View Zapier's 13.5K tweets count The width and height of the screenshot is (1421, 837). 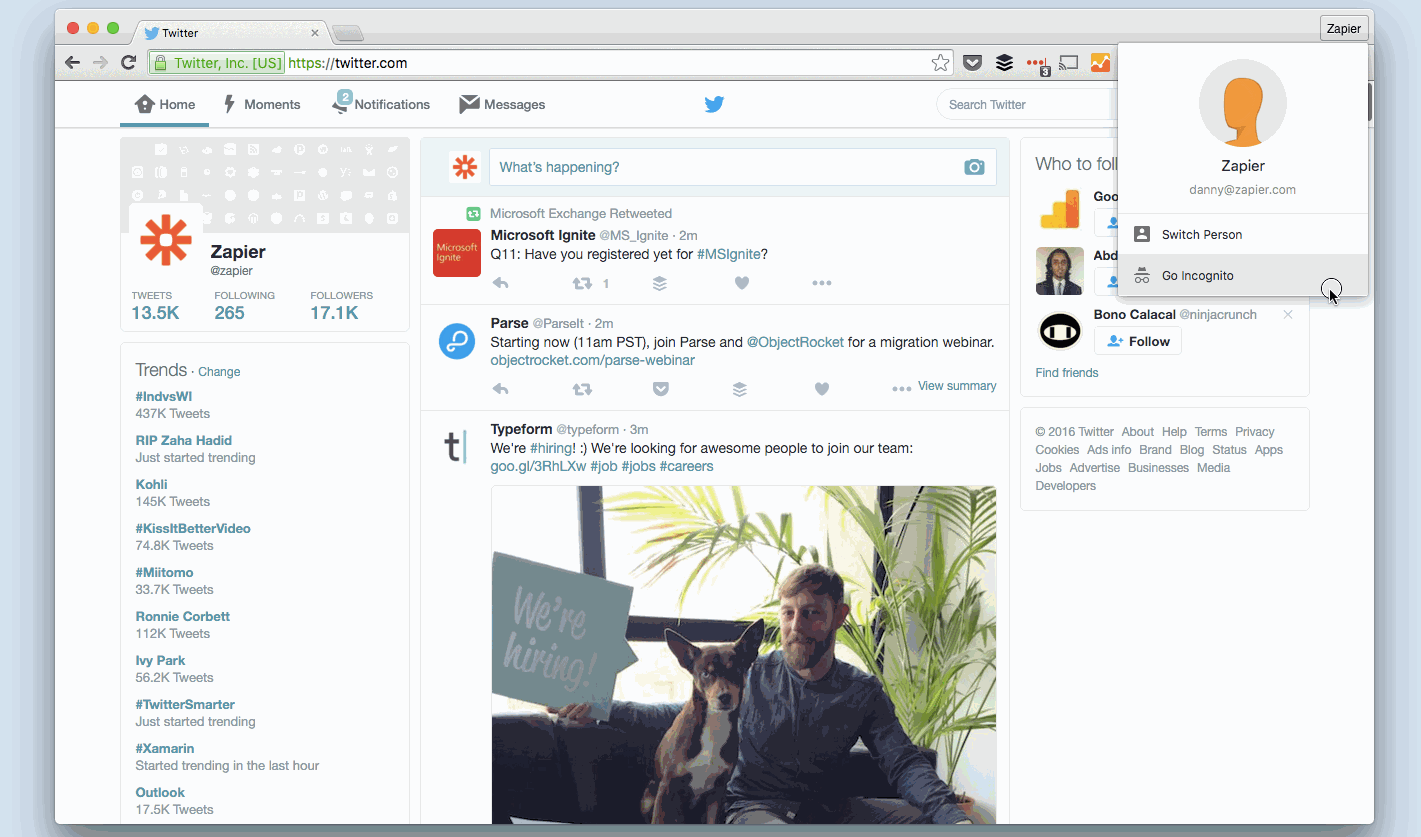[155, 305]
